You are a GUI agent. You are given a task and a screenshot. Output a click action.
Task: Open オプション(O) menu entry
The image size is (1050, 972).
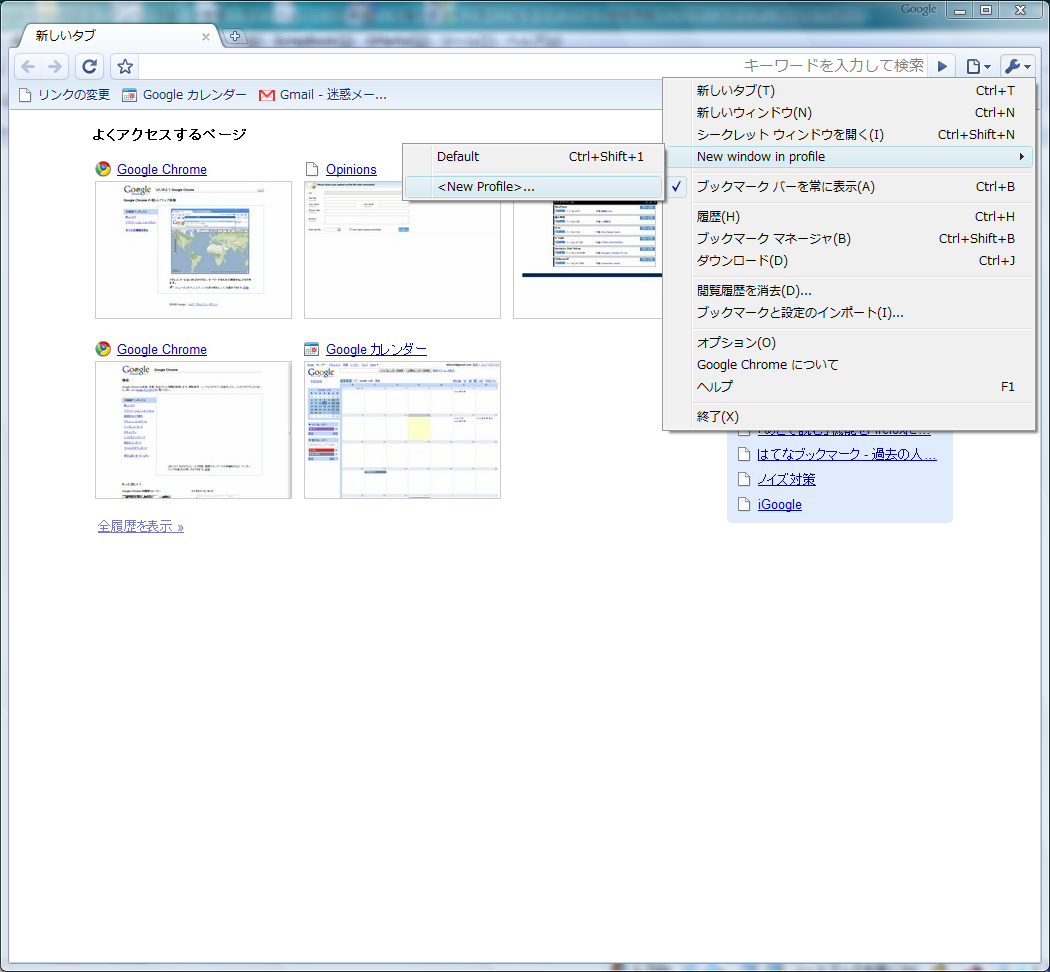[x=849, y=343]
